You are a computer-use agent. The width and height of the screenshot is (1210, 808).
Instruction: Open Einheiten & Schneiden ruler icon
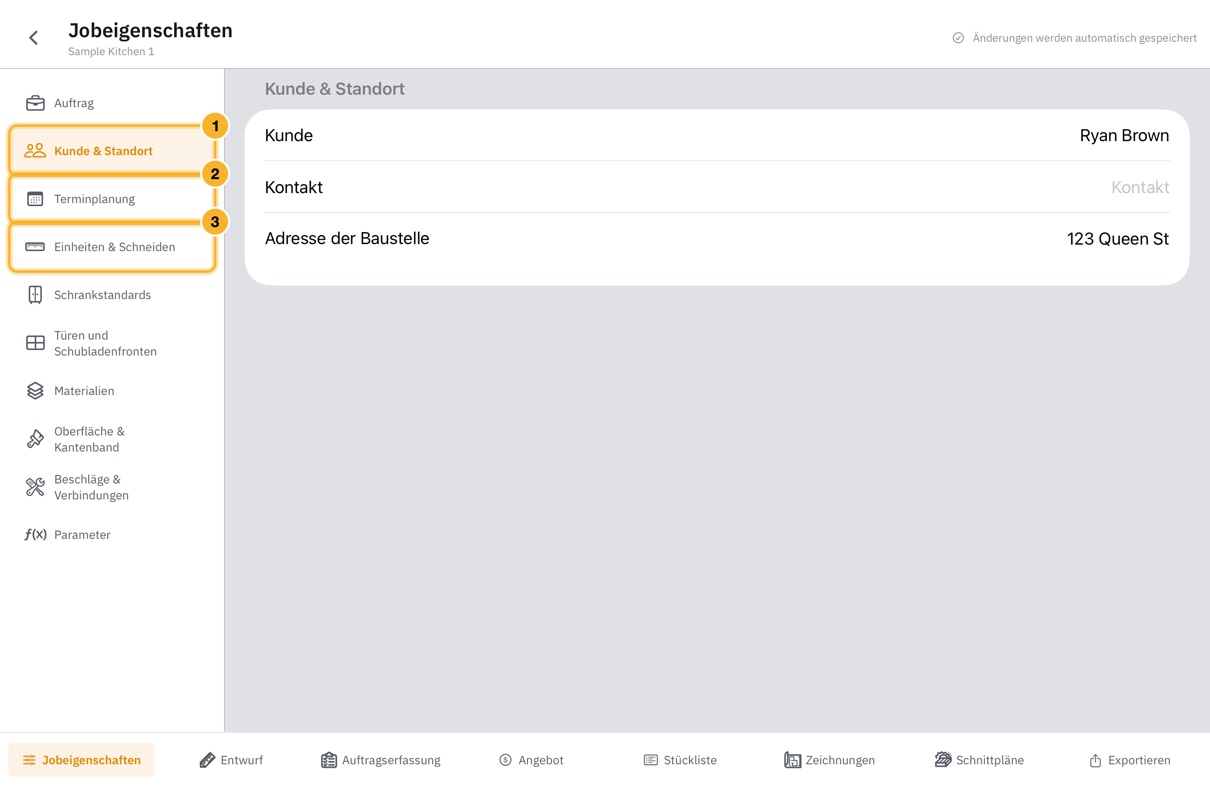pyautogui.click(x=35, y=247)
